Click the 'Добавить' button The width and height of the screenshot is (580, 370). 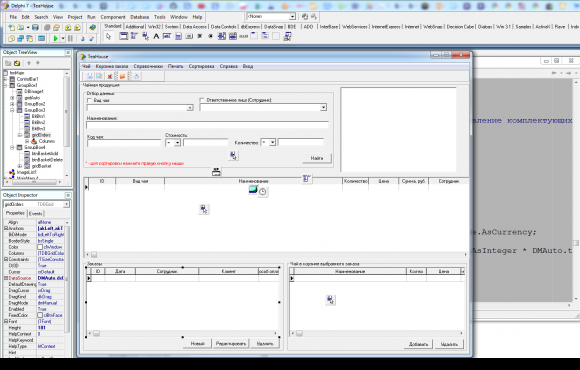(x=418, y=344)
